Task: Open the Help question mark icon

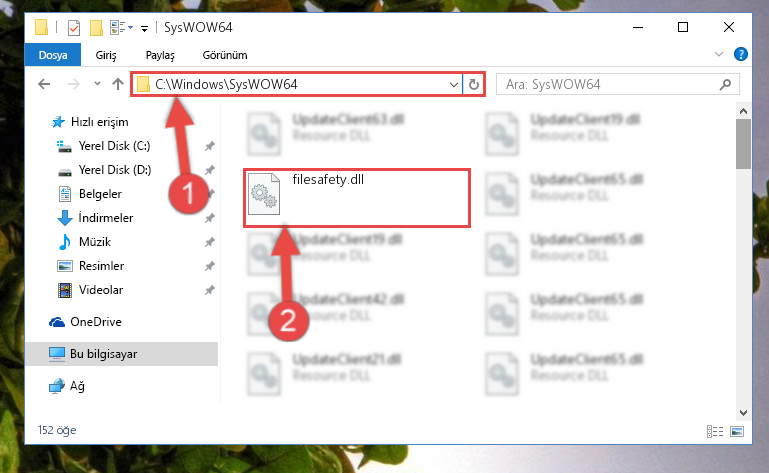Action: coord(741,54)
